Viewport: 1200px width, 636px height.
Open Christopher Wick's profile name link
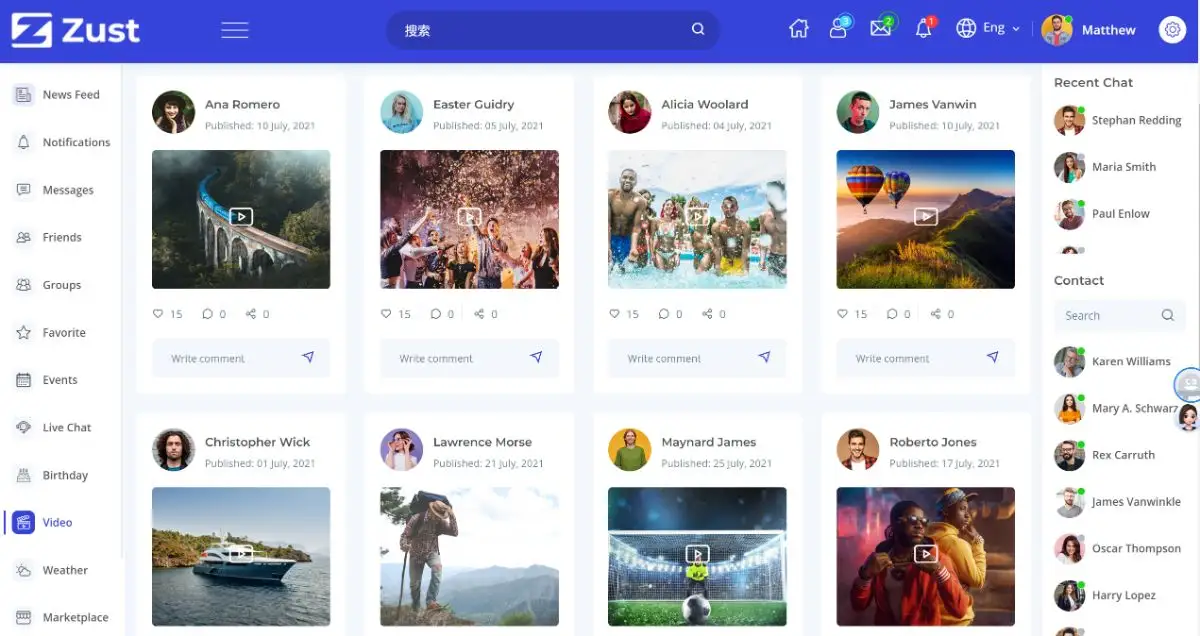pos(257,442)
